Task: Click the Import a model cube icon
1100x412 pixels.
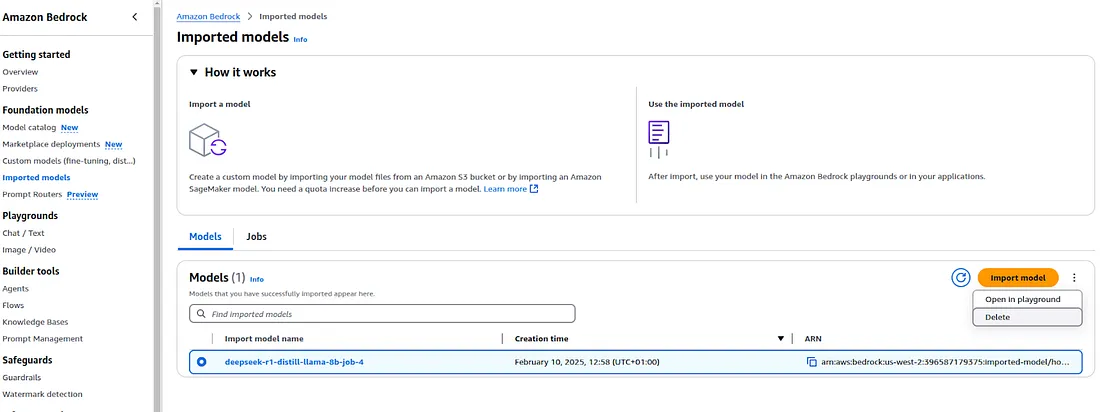Action: point(208,139)
